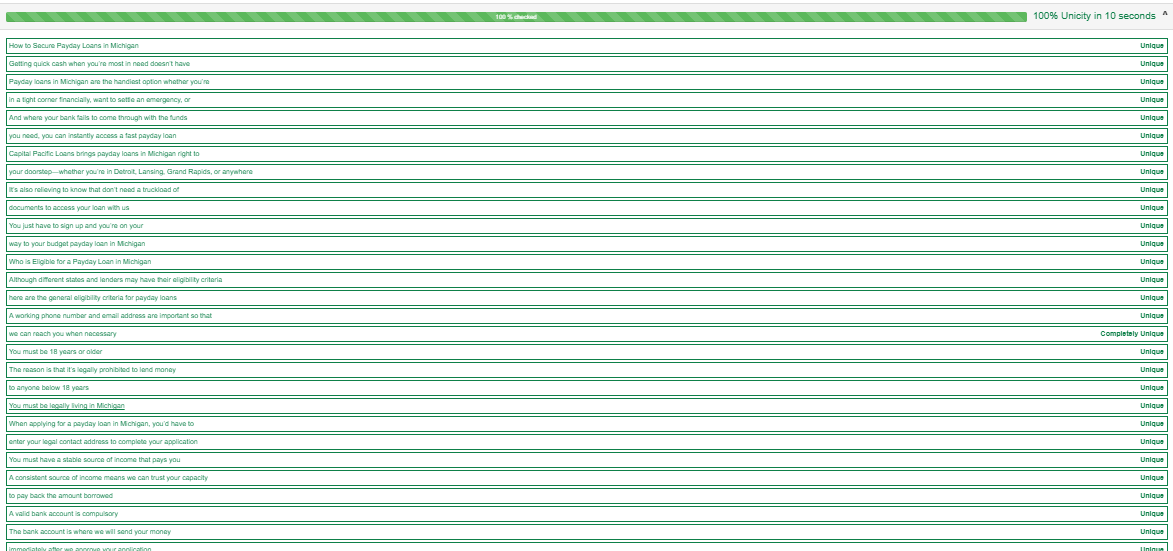Click Unique label on 'You must be 18 years' row
This screenshot has height=551, width=1173.
(1152, 351)
